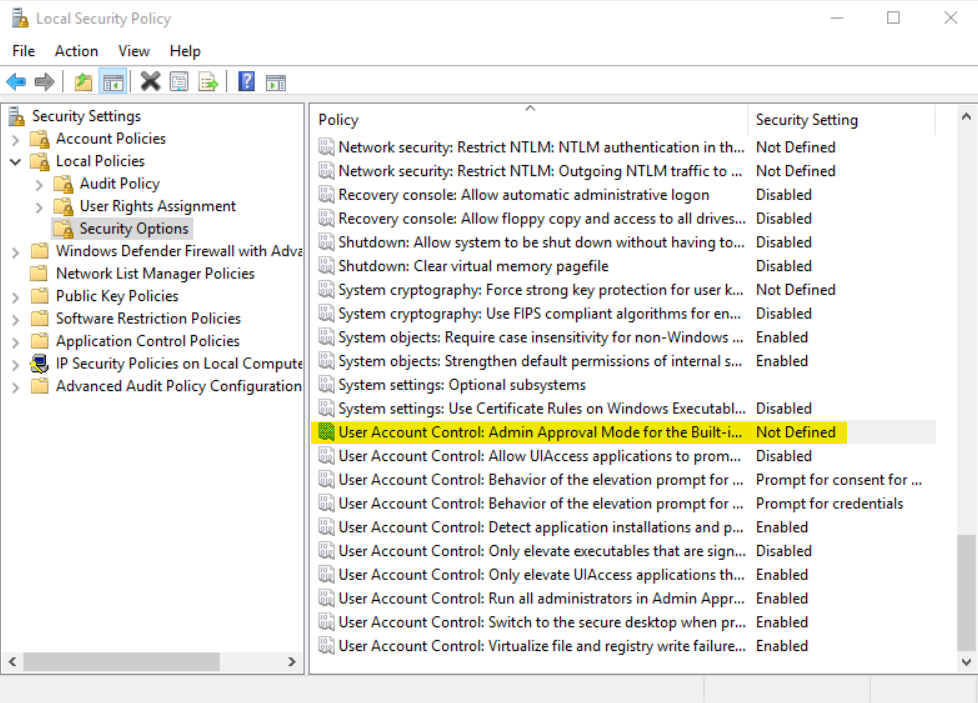
Task: Toggle the Show/Hide Console Tree icon
Action: click(x=114, y=82)
